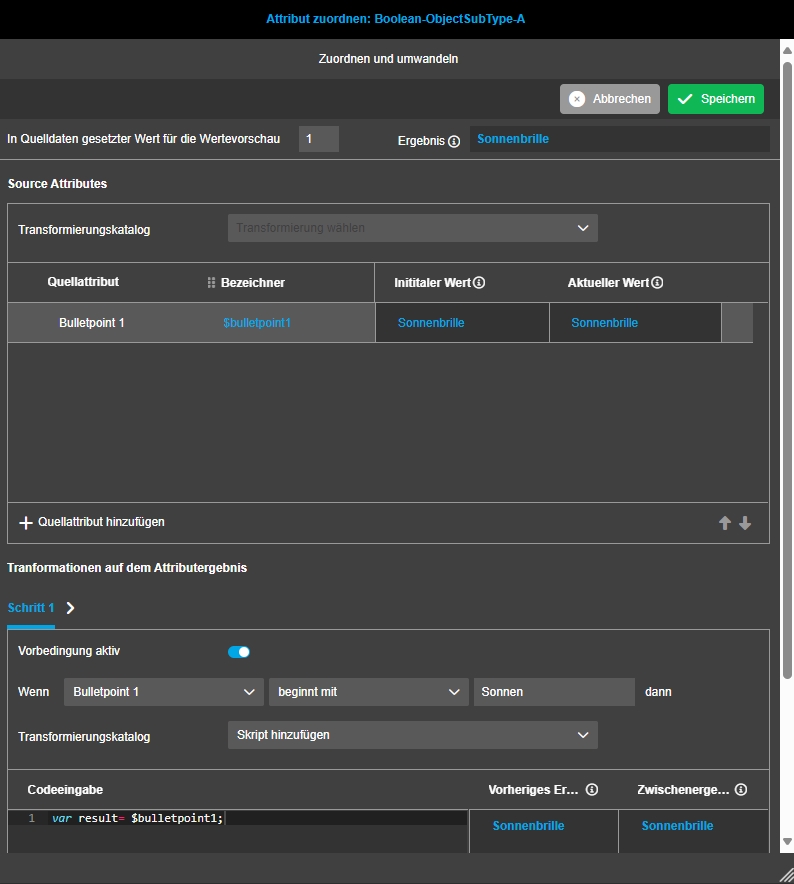Add source attribute via Quellattribut hinzufügen
Viewport: 794px width, 884px height.
(92, 522)
